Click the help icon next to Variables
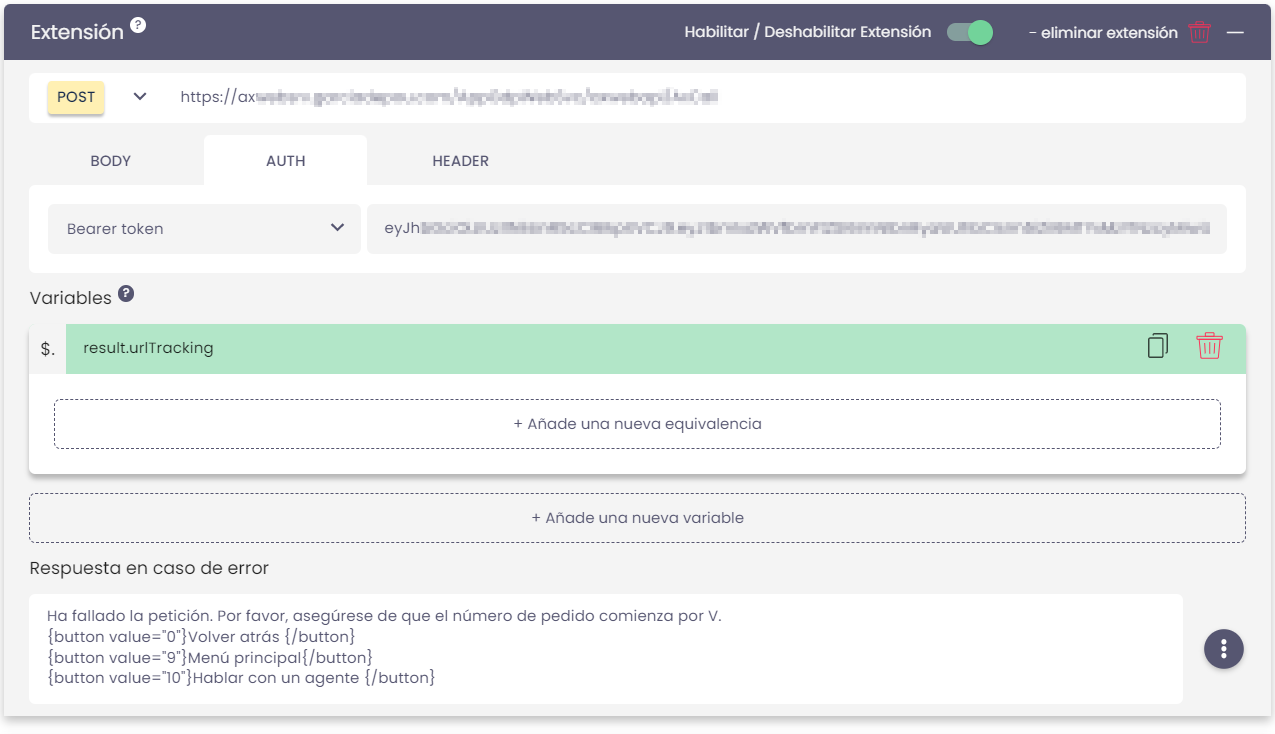Viewport: 1275px width, 734px height. tap(126, 294)
